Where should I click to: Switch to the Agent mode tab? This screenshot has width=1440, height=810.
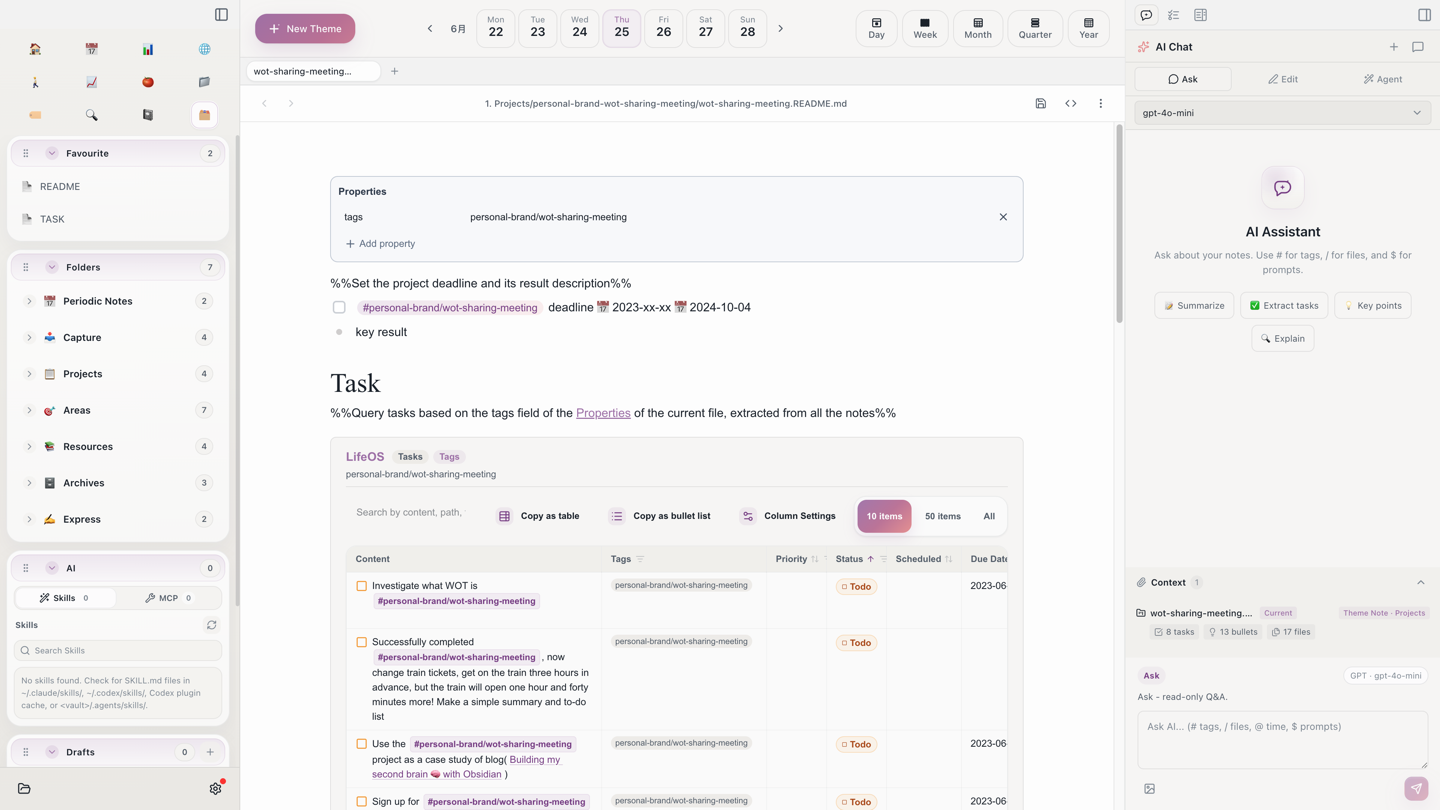pyautogui.click(x=1383, y=79)
